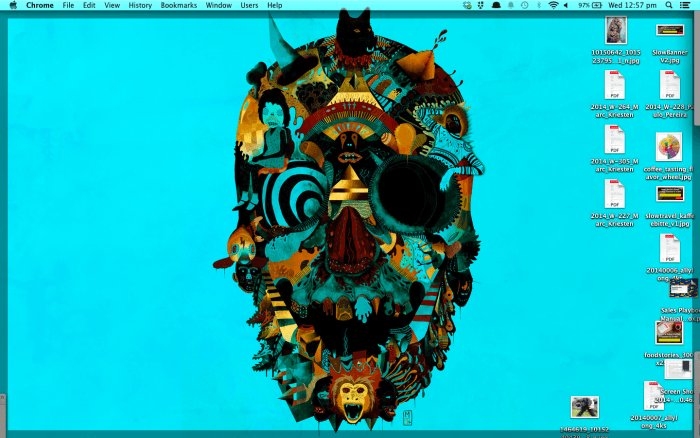Select the 1464619_10152 photo thumbnail

pos(585,407)
